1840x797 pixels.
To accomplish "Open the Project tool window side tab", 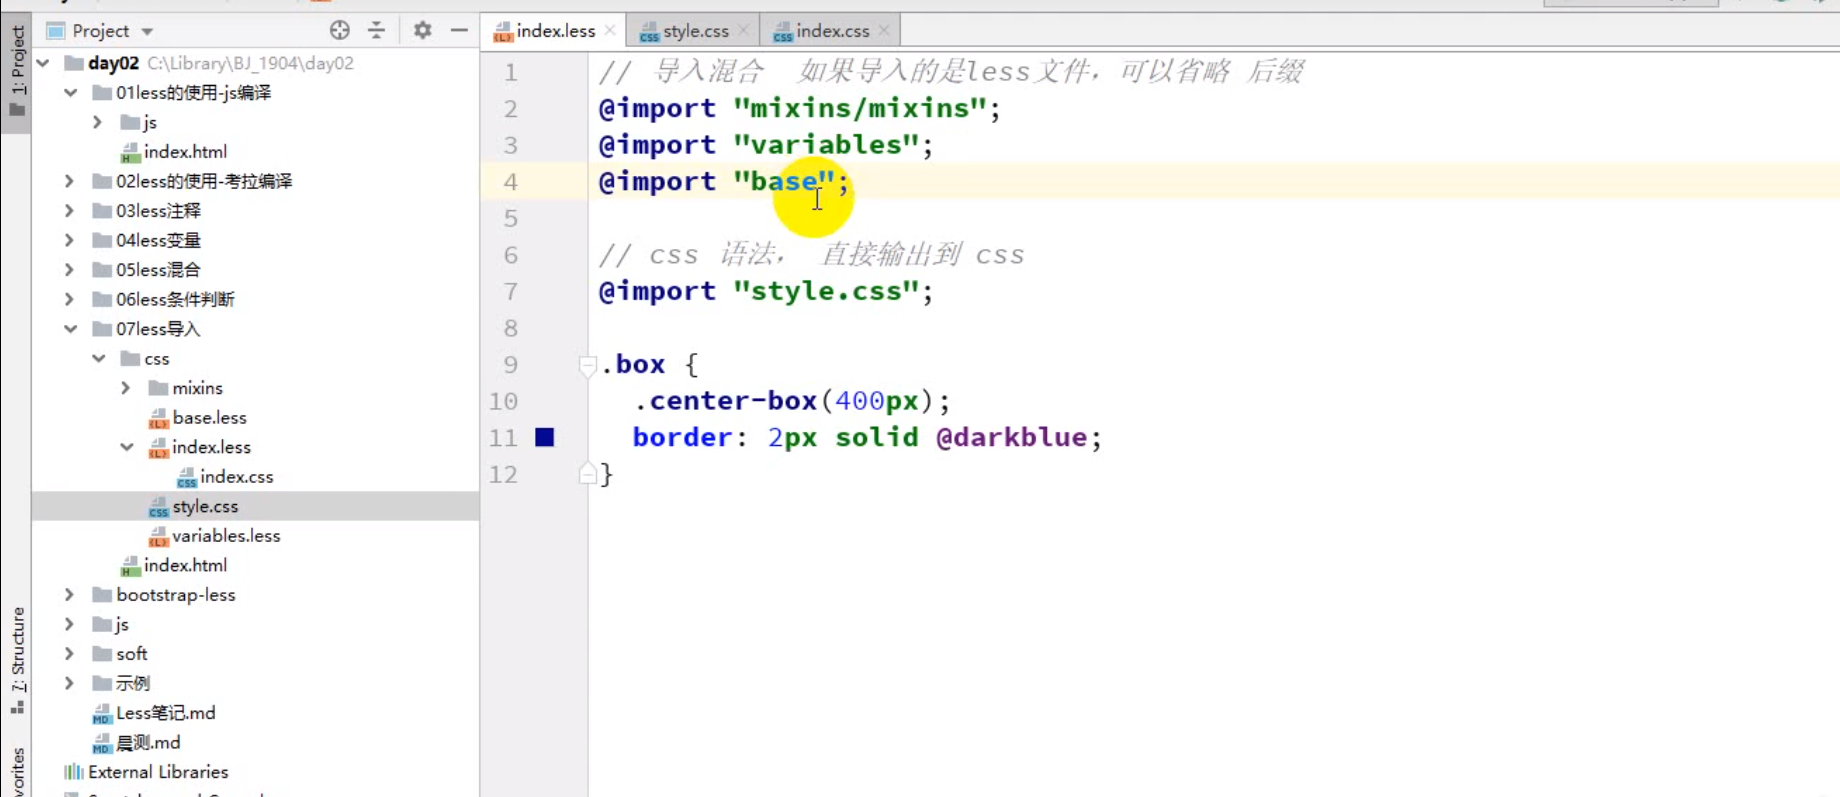I will click(x=17, y=72).
